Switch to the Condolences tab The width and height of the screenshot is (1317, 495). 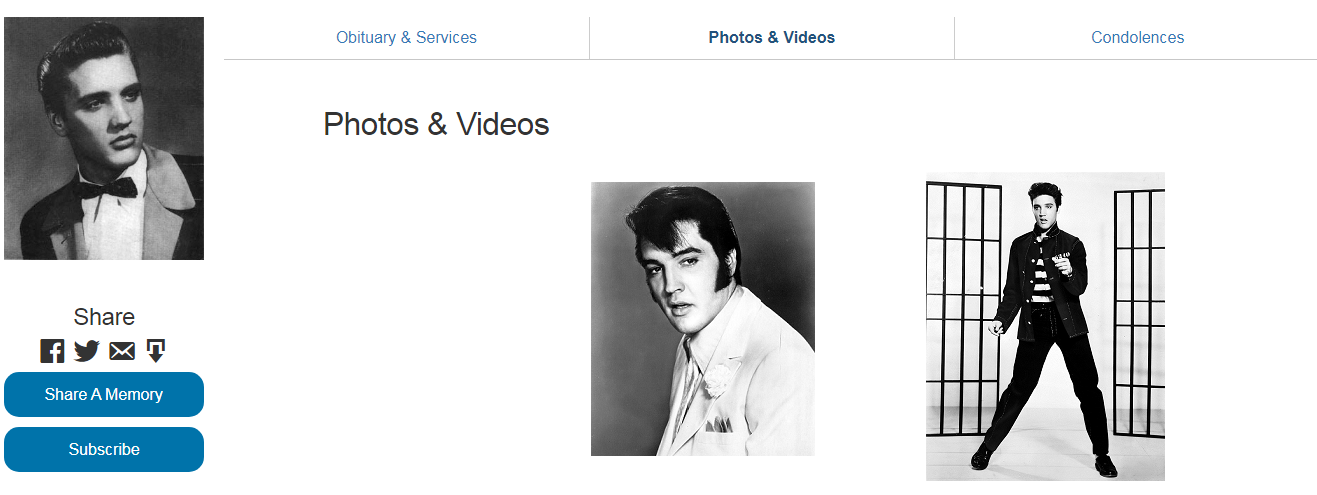pos(1137,38)
